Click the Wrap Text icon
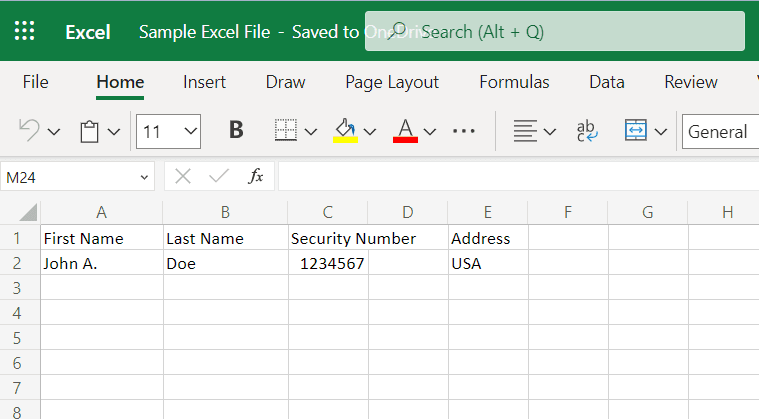The image size is (759, 419). (x=587, y=131)
